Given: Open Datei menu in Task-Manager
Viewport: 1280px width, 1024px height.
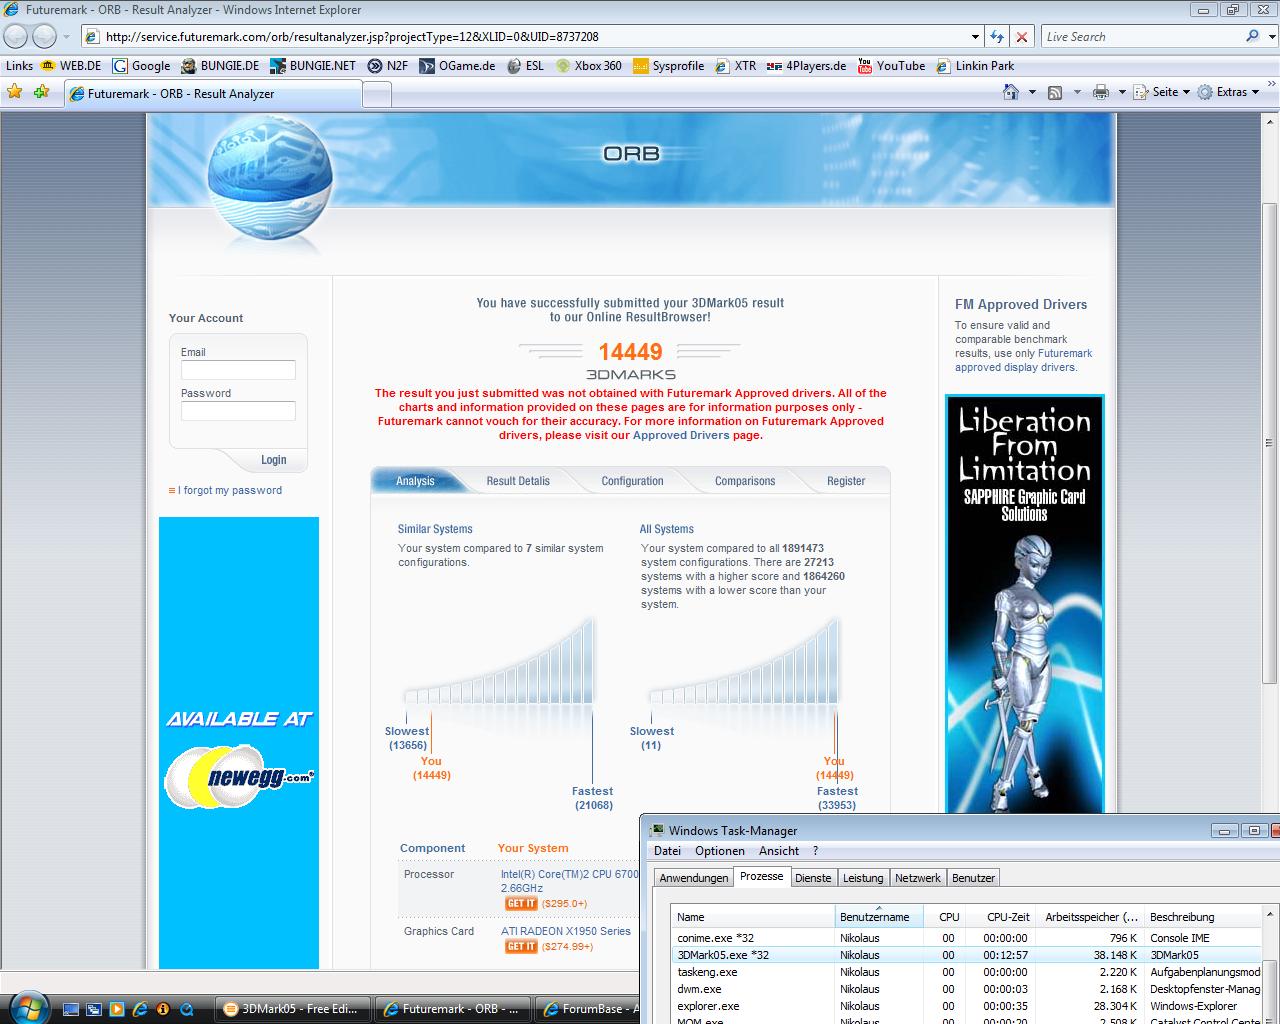Looking at the screenshot, I should point(667,851).
